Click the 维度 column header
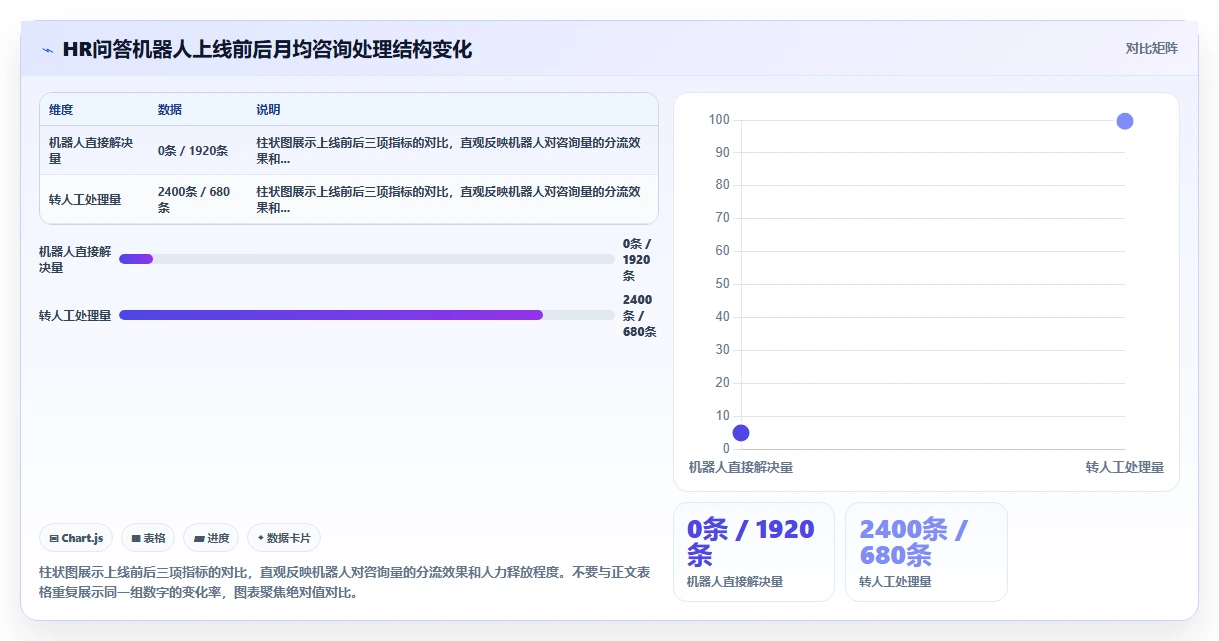Image resolution: width=1219 pixels, height=641 pixels. coord(61,110)
